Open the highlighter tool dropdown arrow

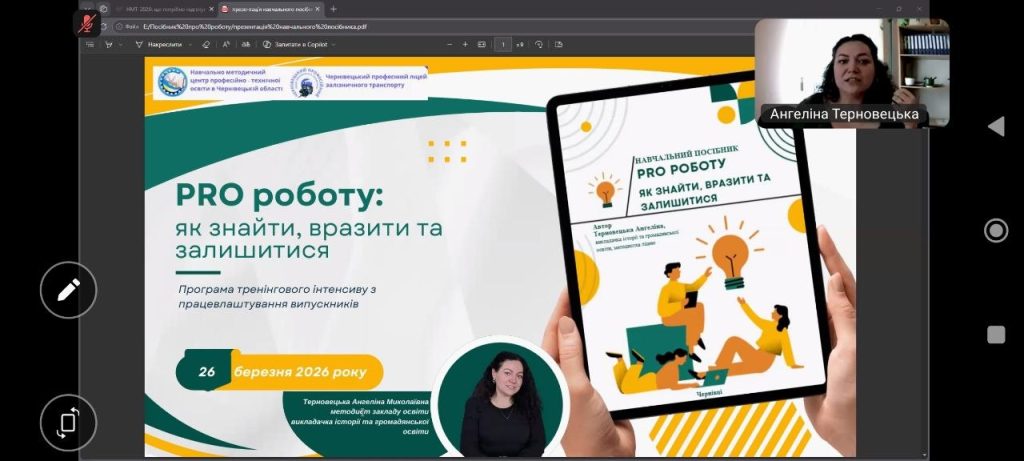(x=120, y=44)
